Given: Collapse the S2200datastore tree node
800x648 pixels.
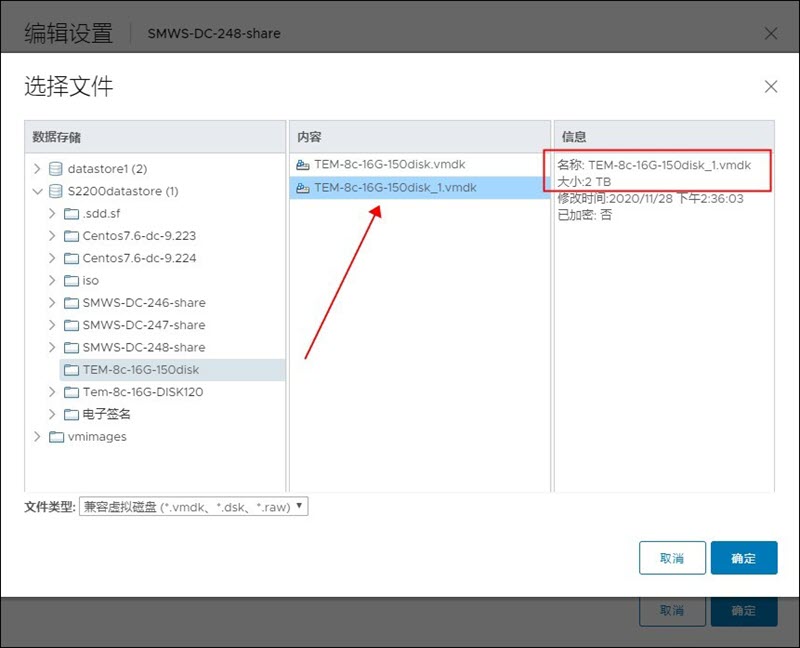Looking at the screenshot, I should pos(38,191).
